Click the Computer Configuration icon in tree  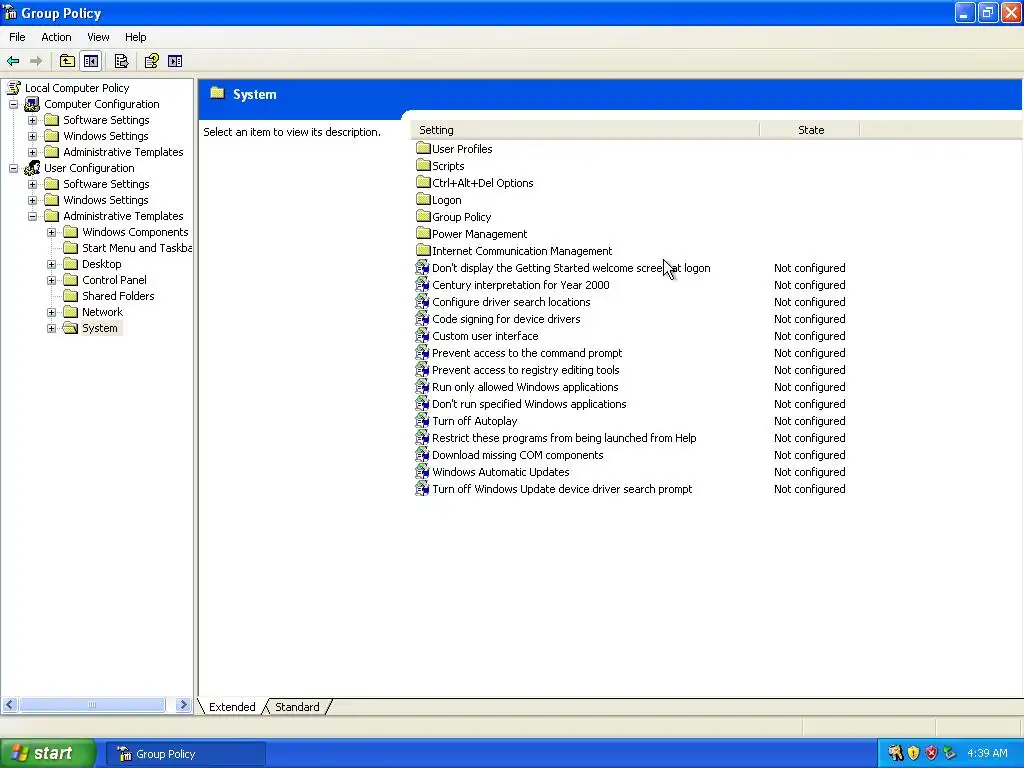(x=32, y=104)
